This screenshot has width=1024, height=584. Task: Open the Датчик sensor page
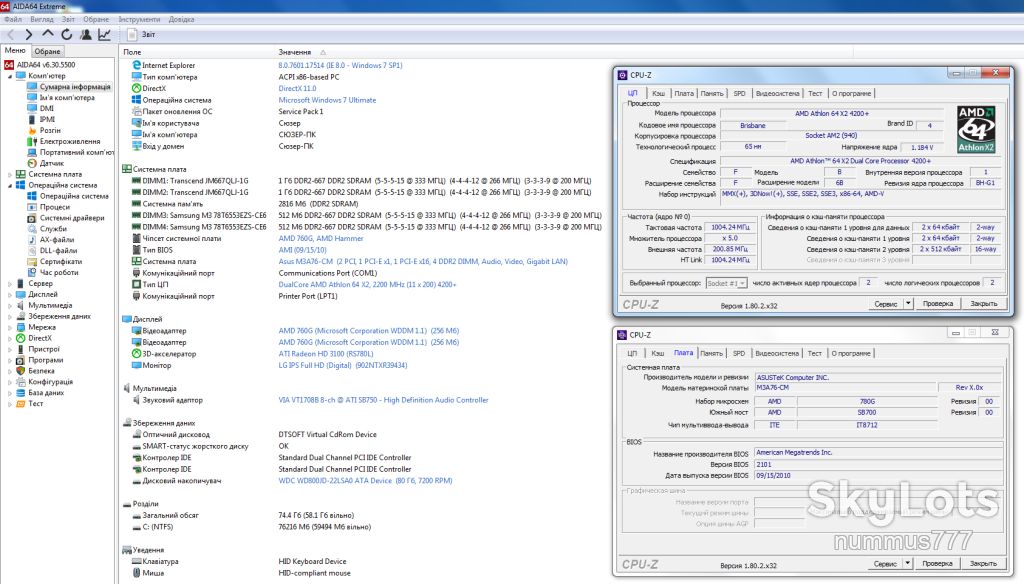click(x=52, y=163)
